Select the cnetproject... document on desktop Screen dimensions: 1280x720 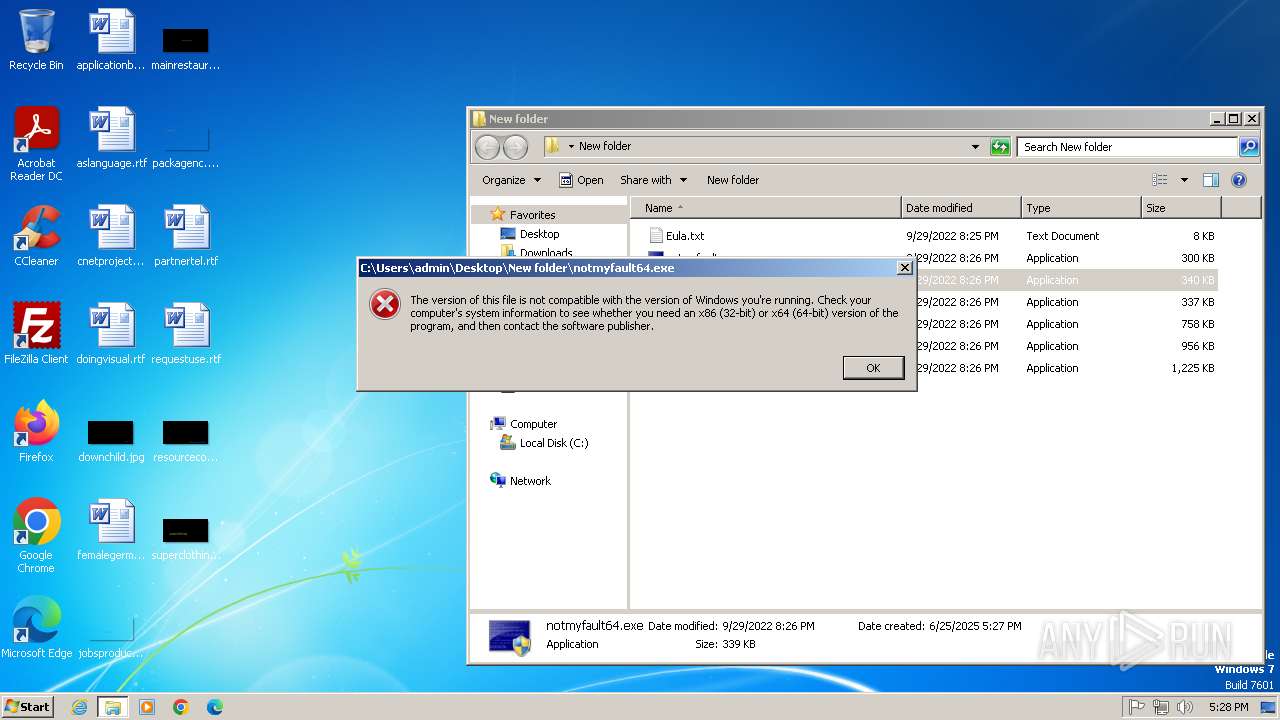click(111, 236)
